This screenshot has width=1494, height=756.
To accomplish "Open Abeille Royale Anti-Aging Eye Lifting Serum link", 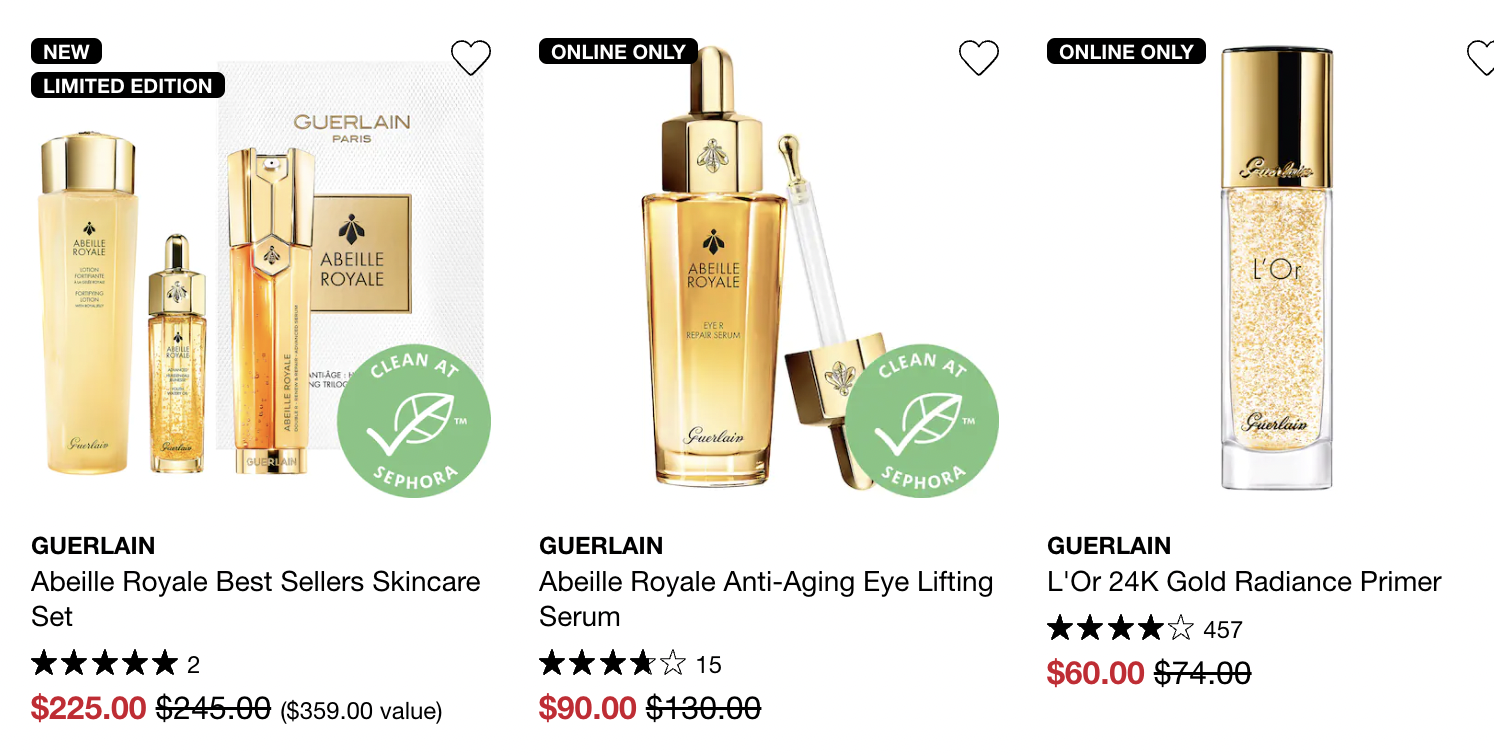I will coord(766,598).
